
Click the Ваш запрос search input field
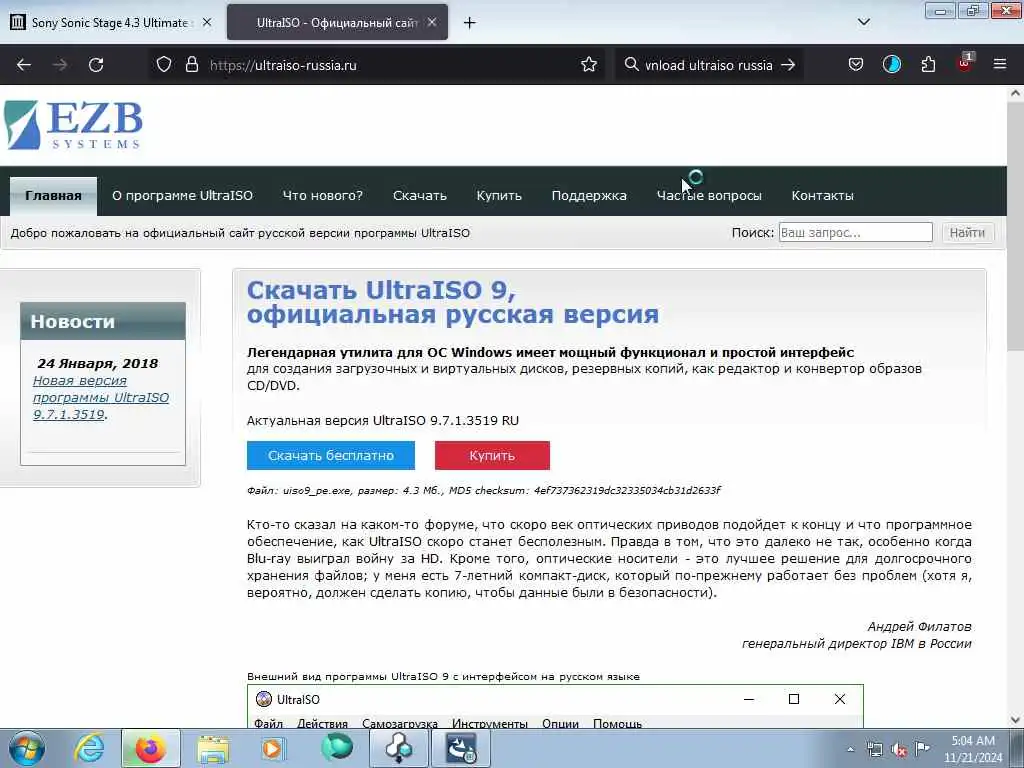(856, 232)
